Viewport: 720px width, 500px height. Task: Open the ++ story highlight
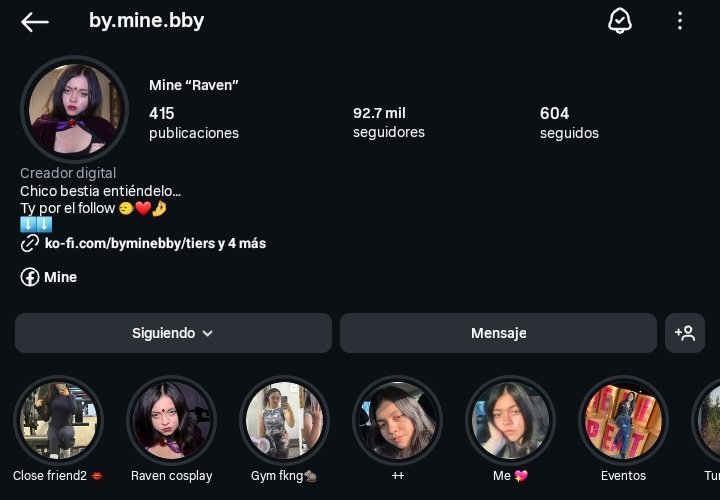coord(397,421)
